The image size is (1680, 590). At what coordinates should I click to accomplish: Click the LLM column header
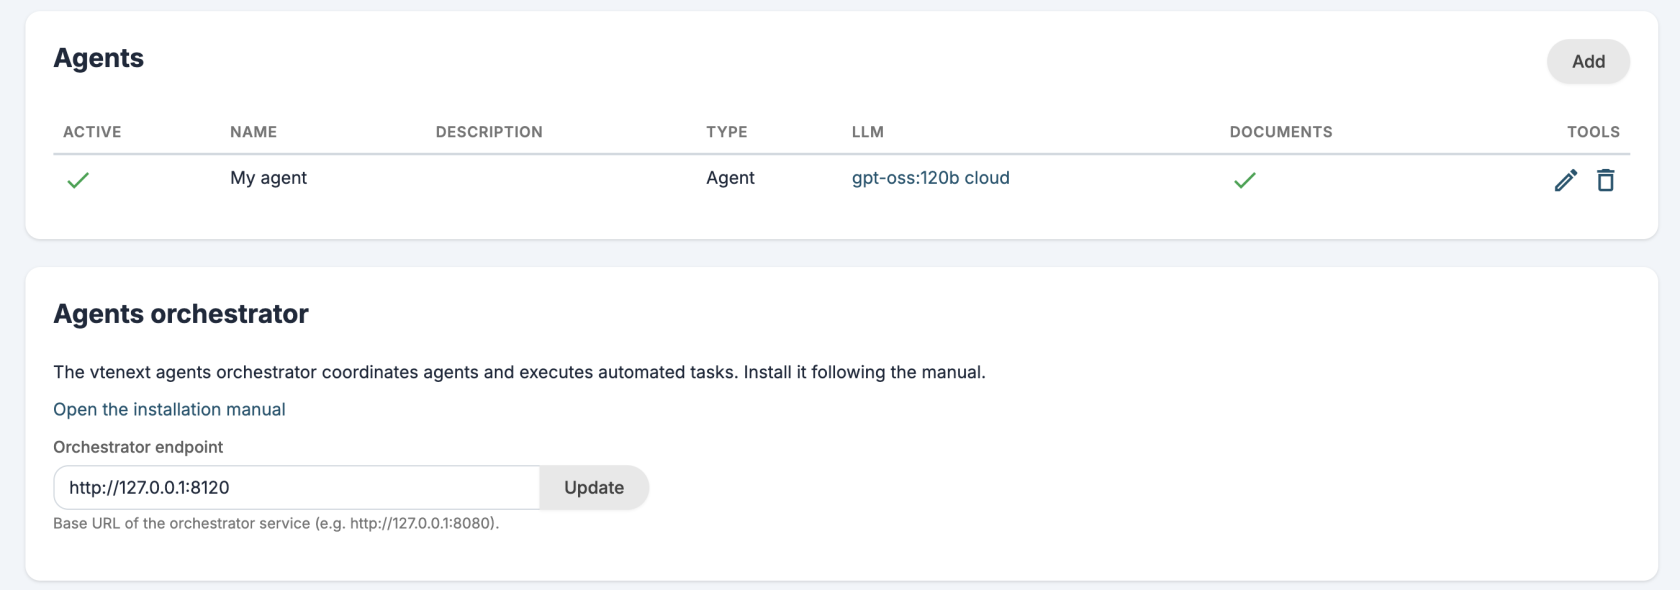pos(868,132)
